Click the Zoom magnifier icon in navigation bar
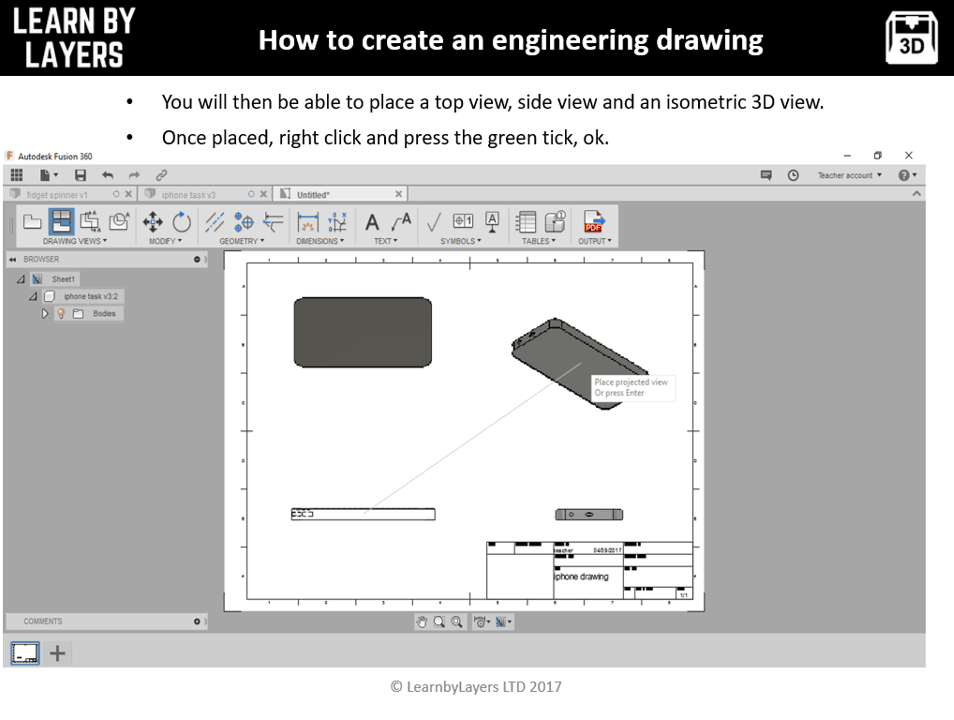This screenshot has height=720, width=954. coord(440,621)
